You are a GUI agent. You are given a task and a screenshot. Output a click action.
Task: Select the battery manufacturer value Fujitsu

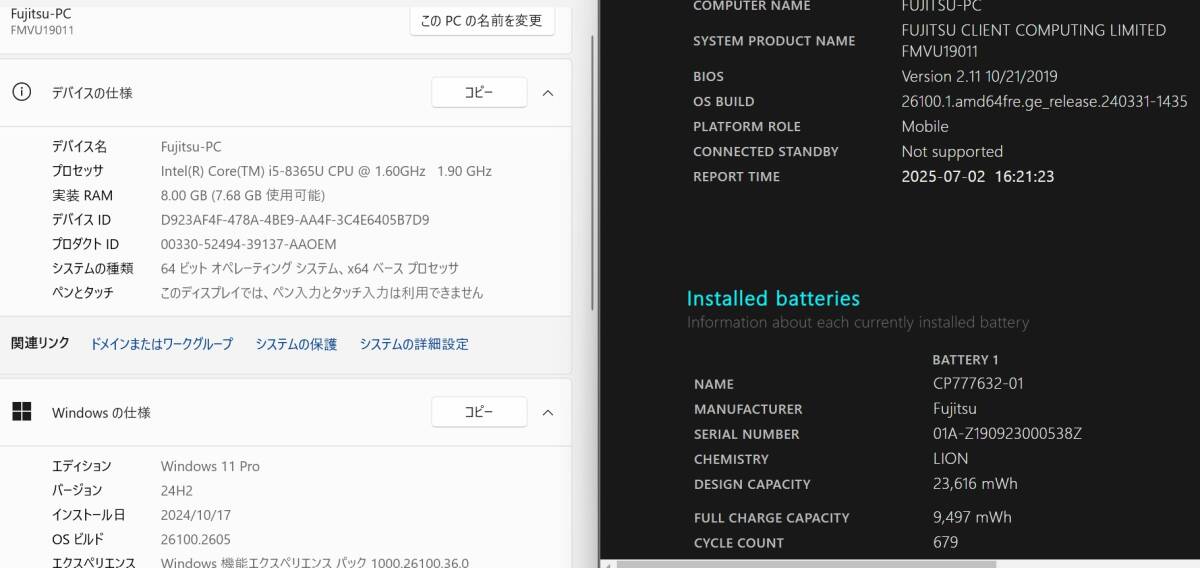[954, 408]
